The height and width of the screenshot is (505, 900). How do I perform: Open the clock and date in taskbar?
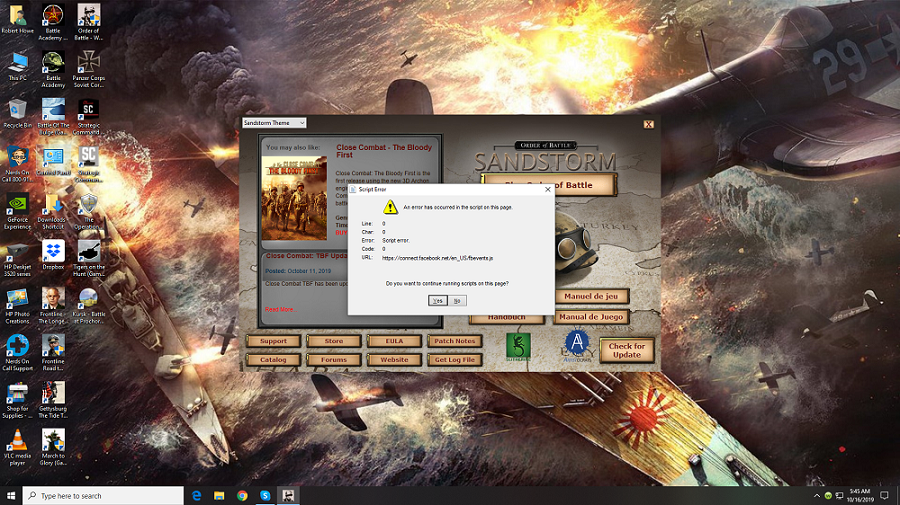pyautogui.click(x=860, y=496)
